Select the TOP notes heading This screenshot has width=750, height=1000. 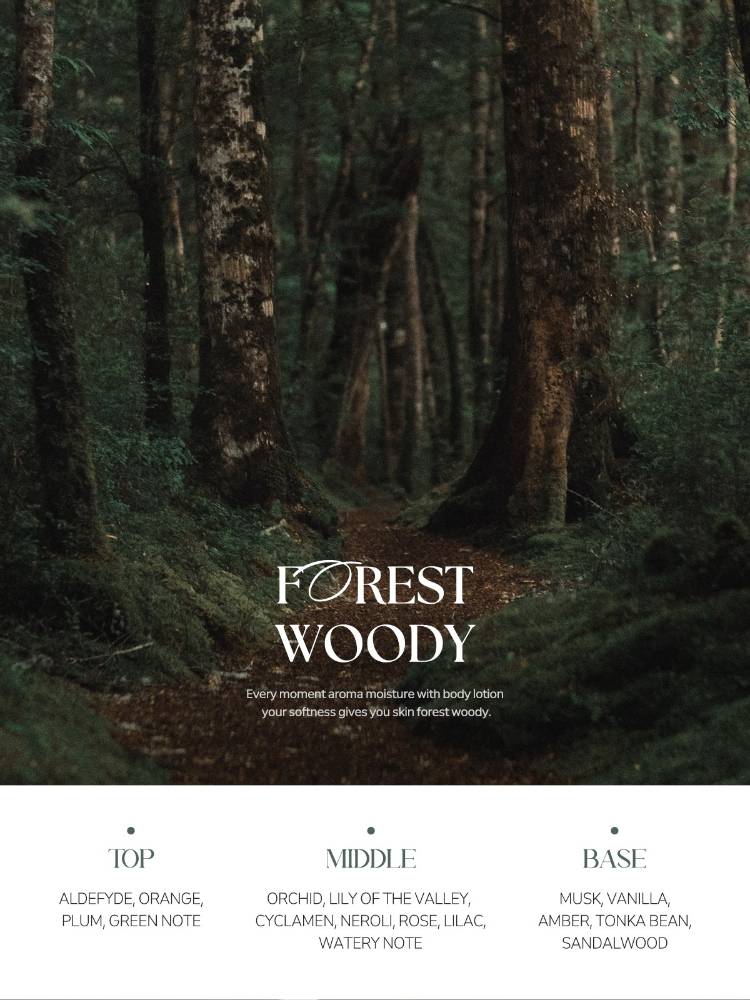click(131, 859)
